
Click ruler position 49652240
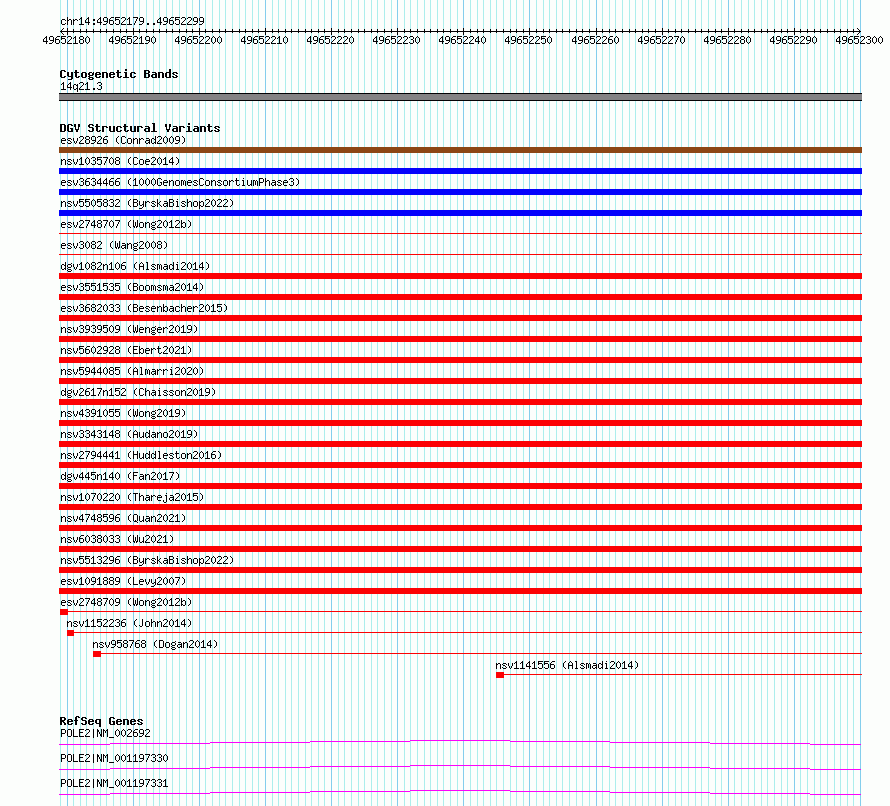(x=463, y=40)
